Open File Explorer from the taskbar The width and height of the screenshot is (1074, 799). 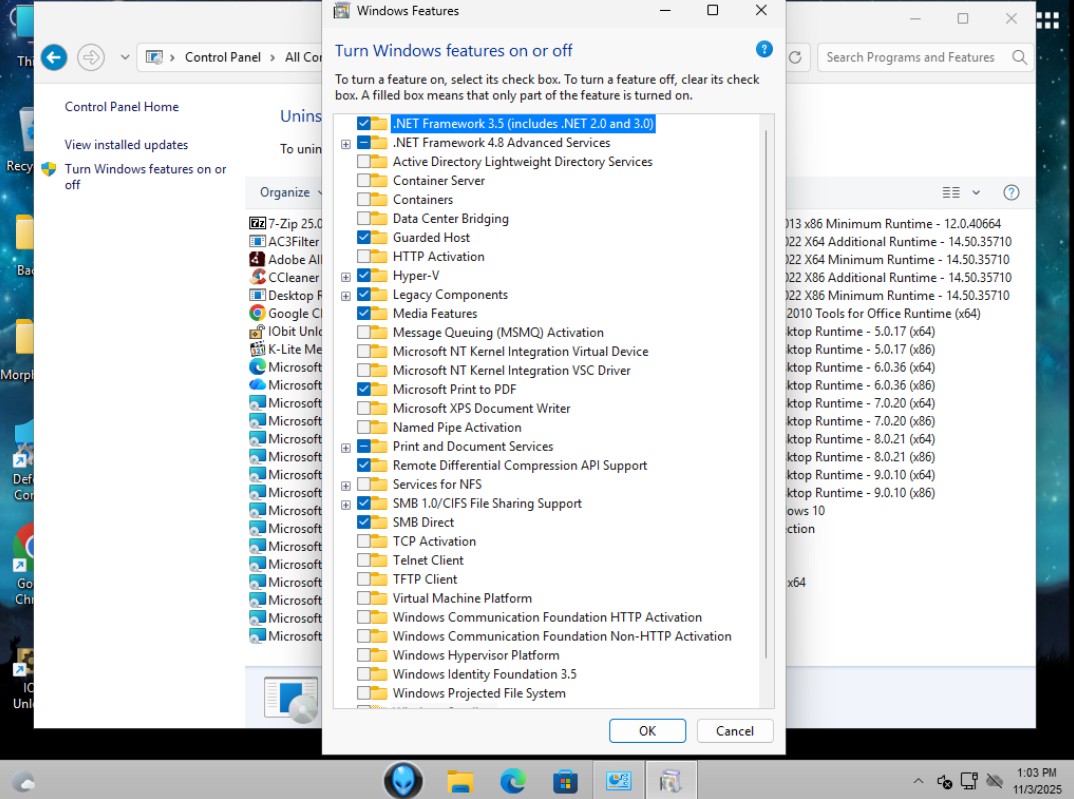459,781
